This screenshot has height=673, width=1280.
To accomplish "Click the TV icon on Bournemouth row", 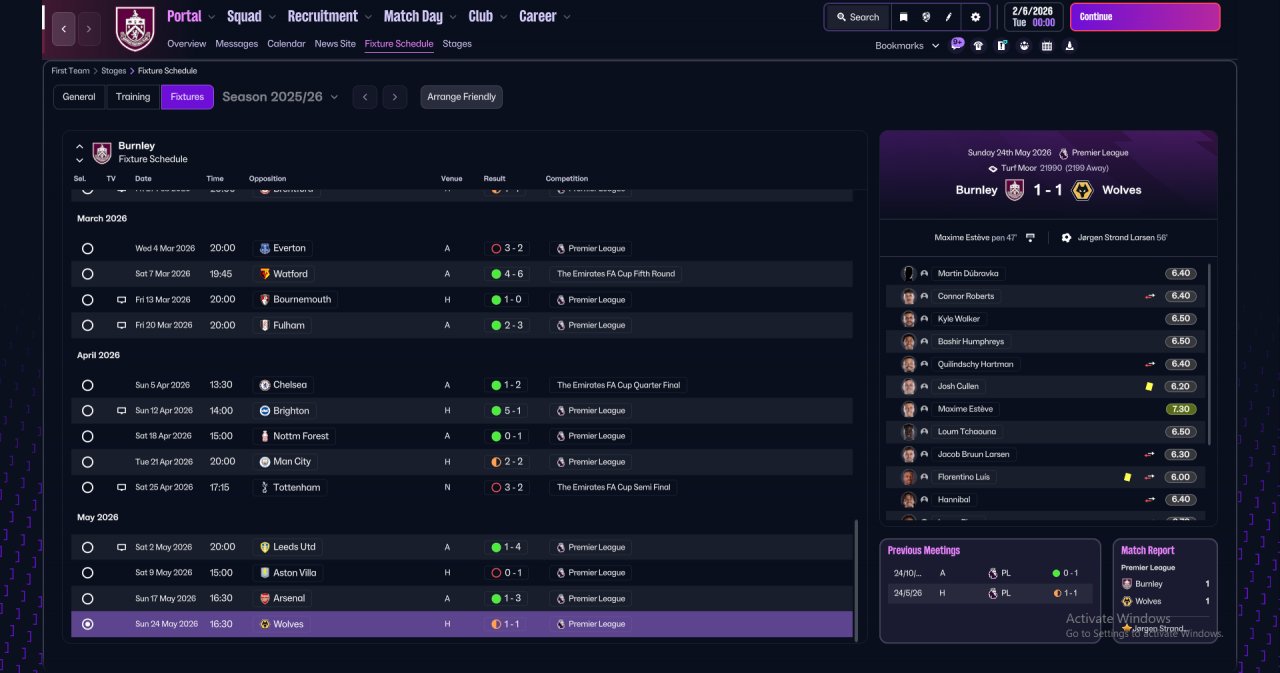I will [x=122, y=300].
